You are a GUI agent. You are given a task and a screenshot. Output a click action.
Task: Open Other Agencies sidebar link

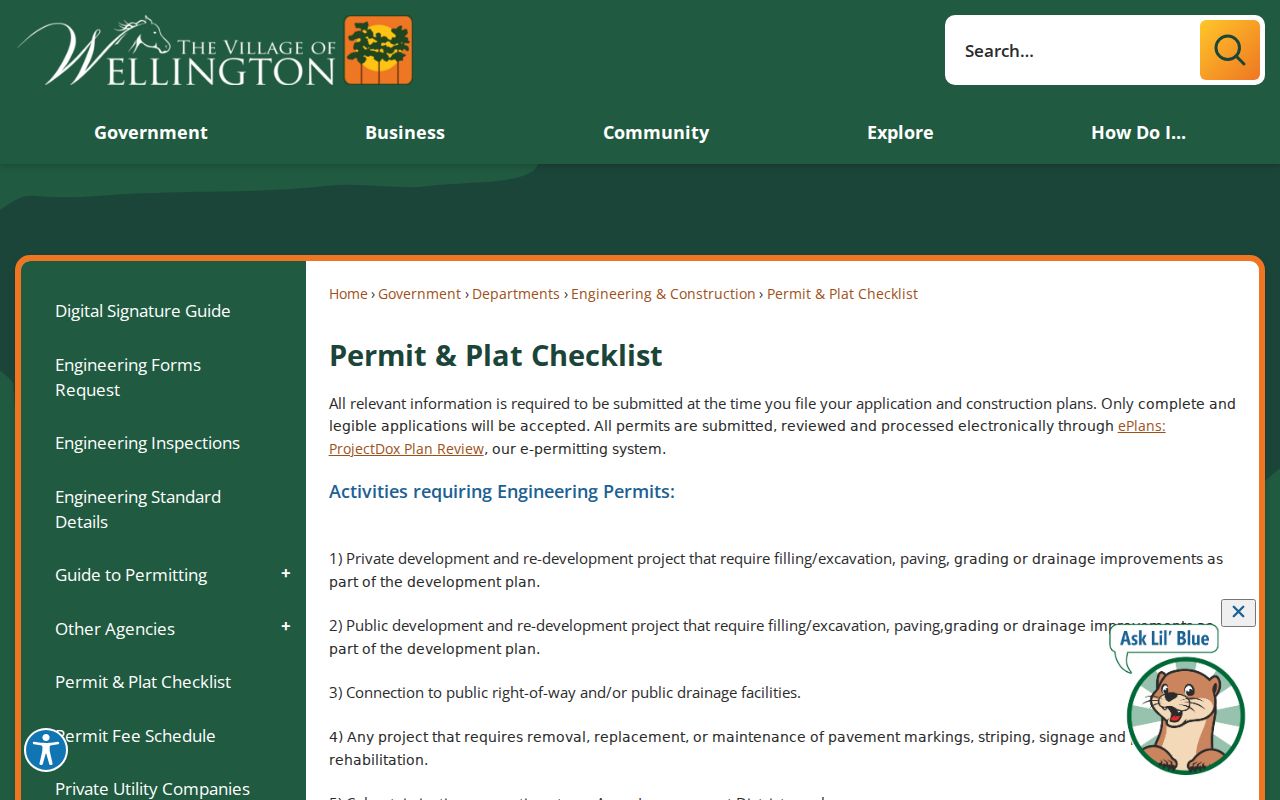click(x=115, y=629)
